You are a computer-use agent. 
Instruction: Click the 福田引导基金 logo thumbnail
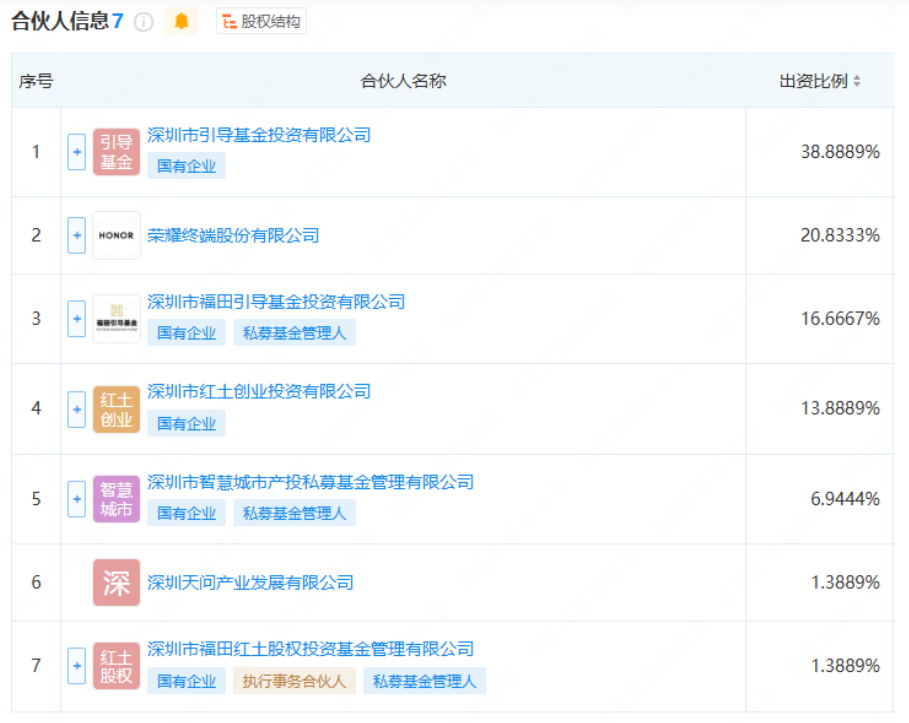pyautogui.click(x=116, y=319)
